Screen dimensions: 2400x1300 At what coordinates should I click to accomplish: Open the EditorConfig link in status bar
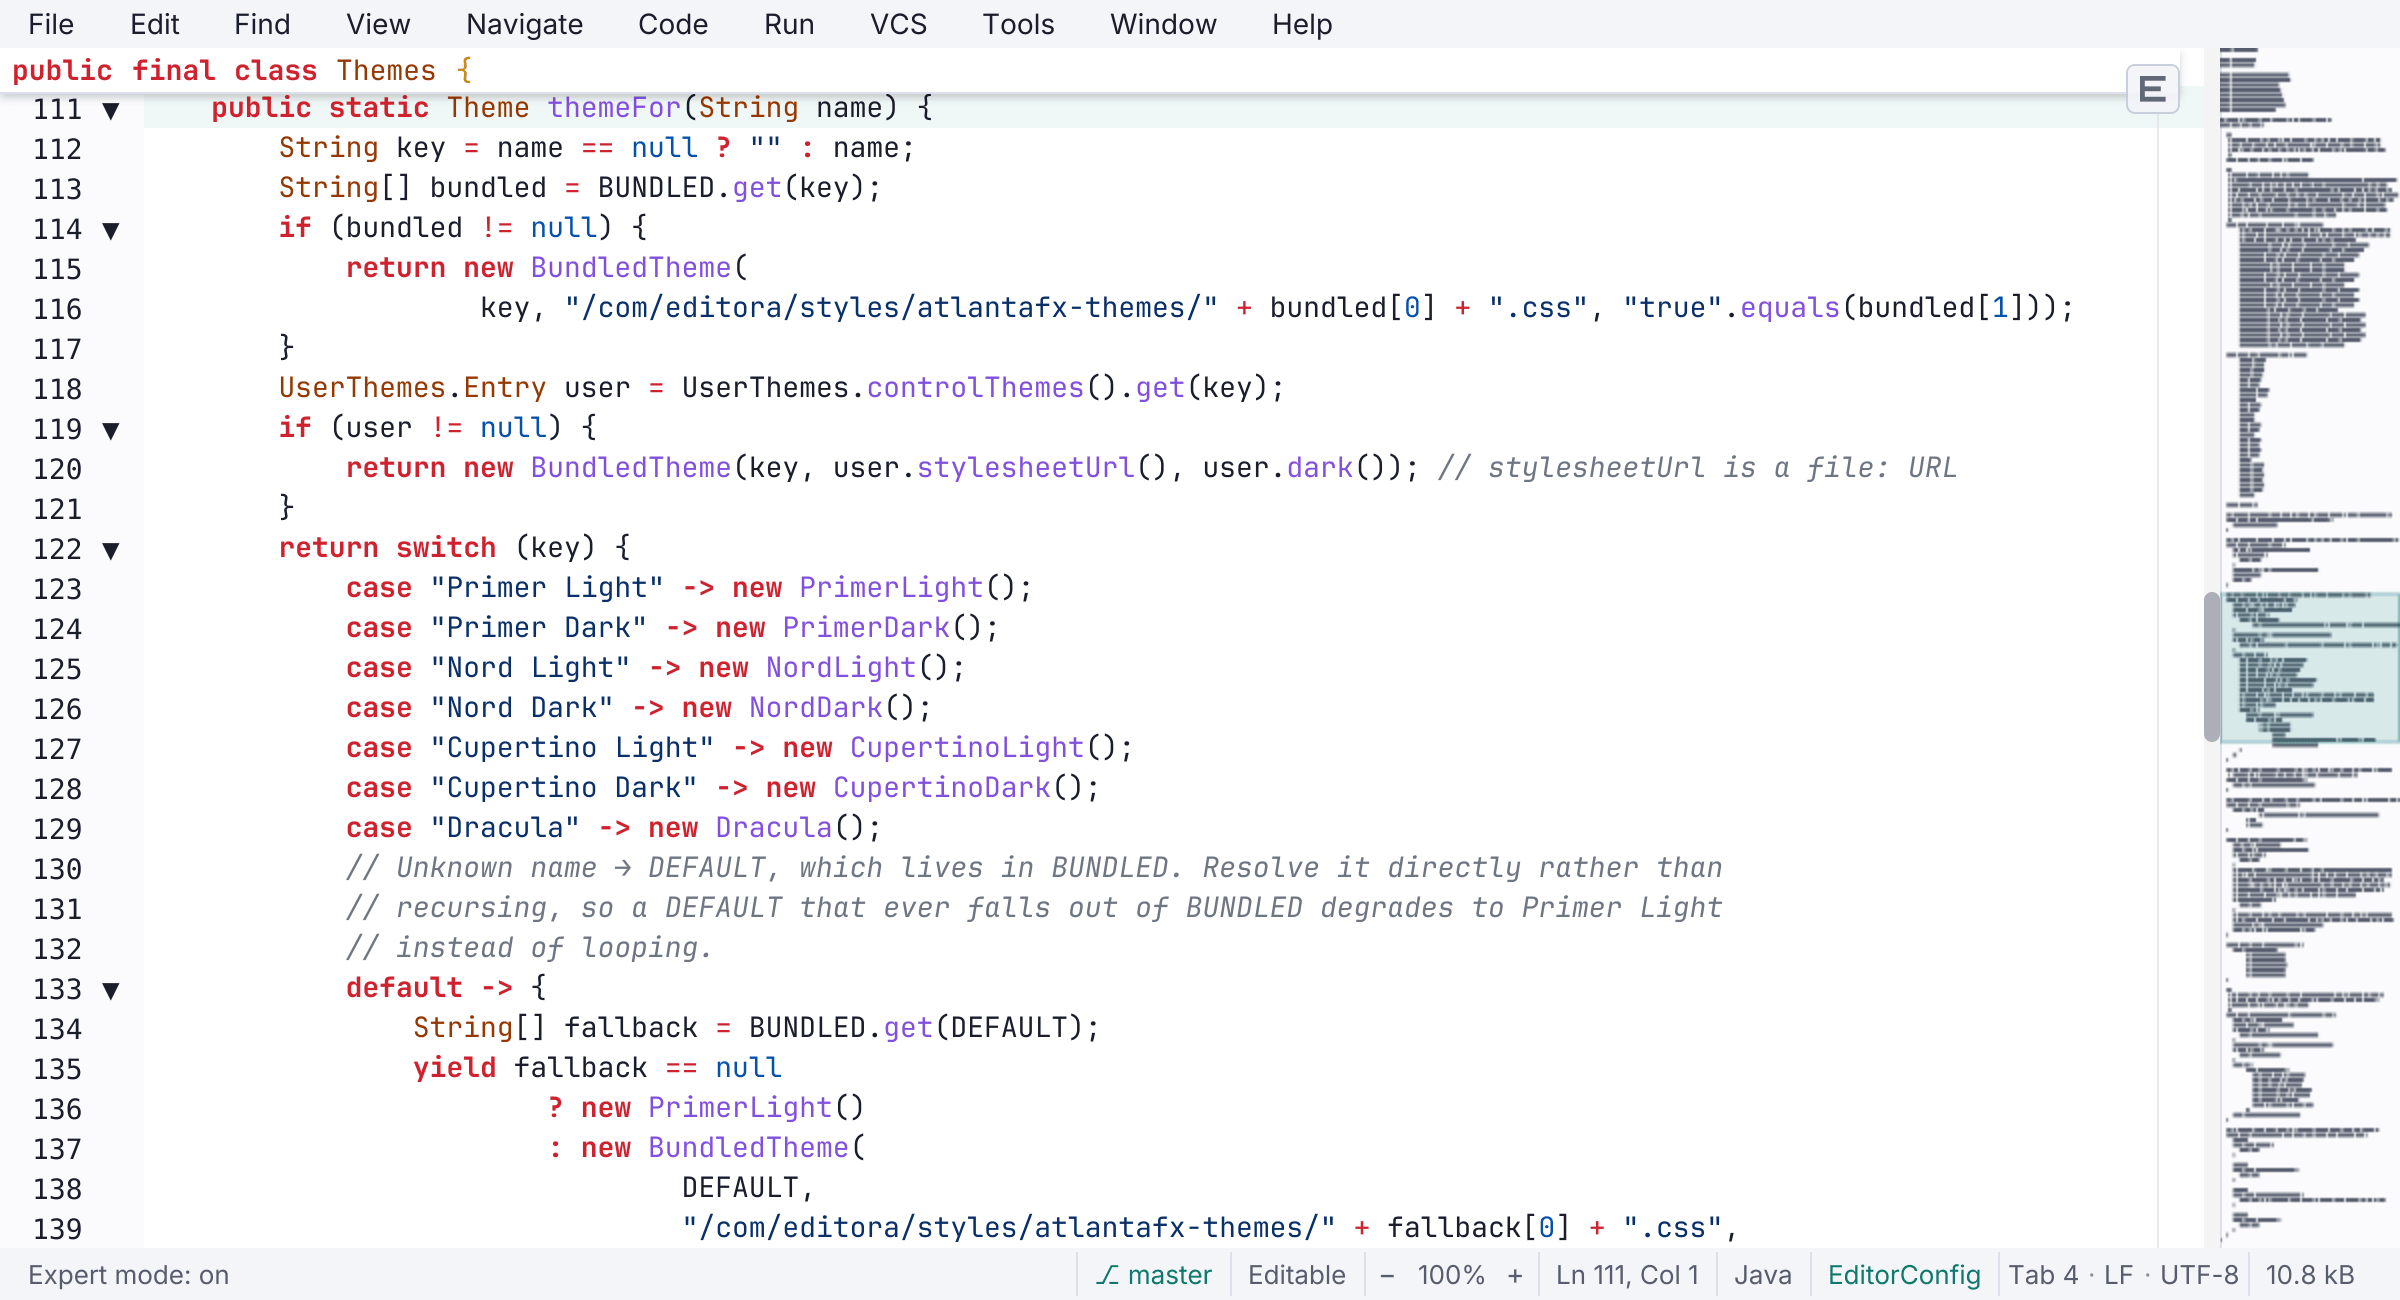pos(1904,1275)
